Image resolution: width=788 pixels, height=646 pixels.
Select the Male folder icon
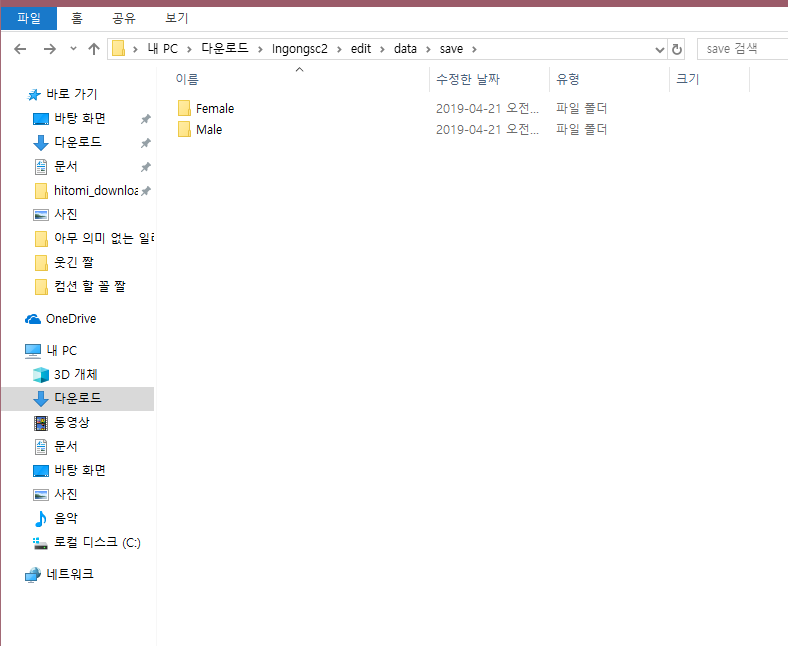tap(184, 130)
